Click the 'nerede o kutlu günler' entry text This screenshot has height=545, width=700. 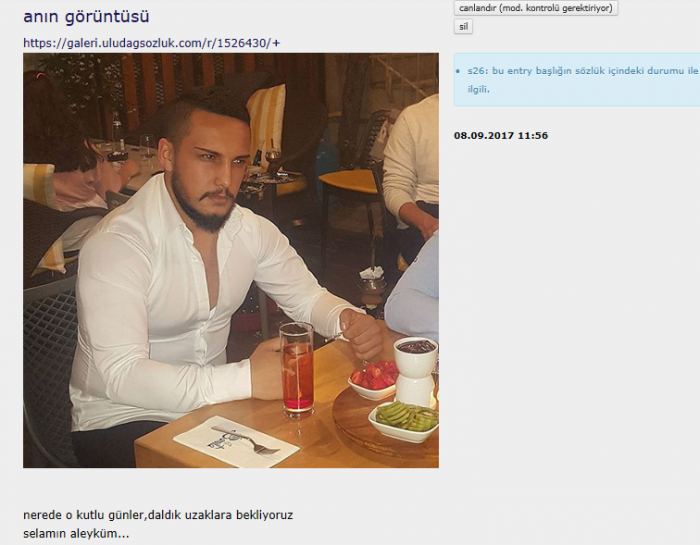83,515
